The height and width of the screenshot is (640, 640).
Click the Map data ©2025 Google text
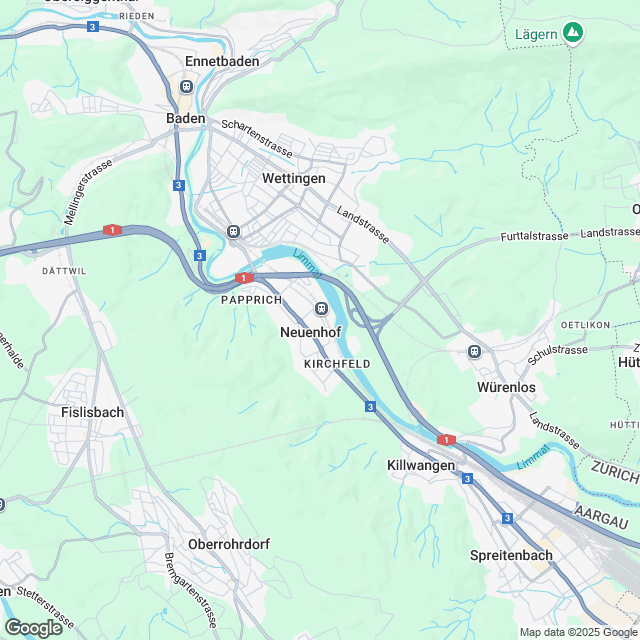point(579,633)
